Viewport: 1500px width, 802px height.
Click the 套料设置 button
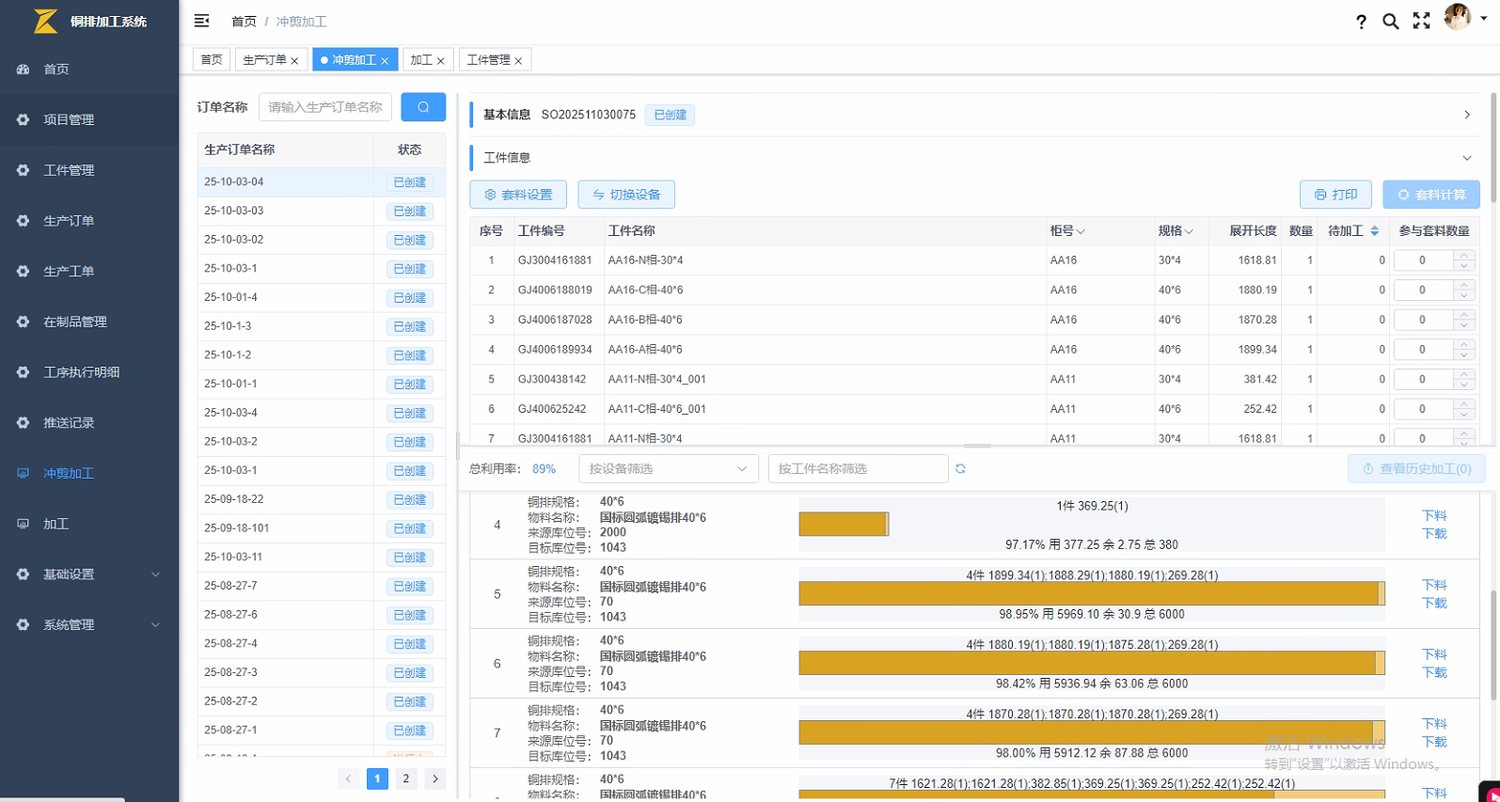(x=518, y=194)
